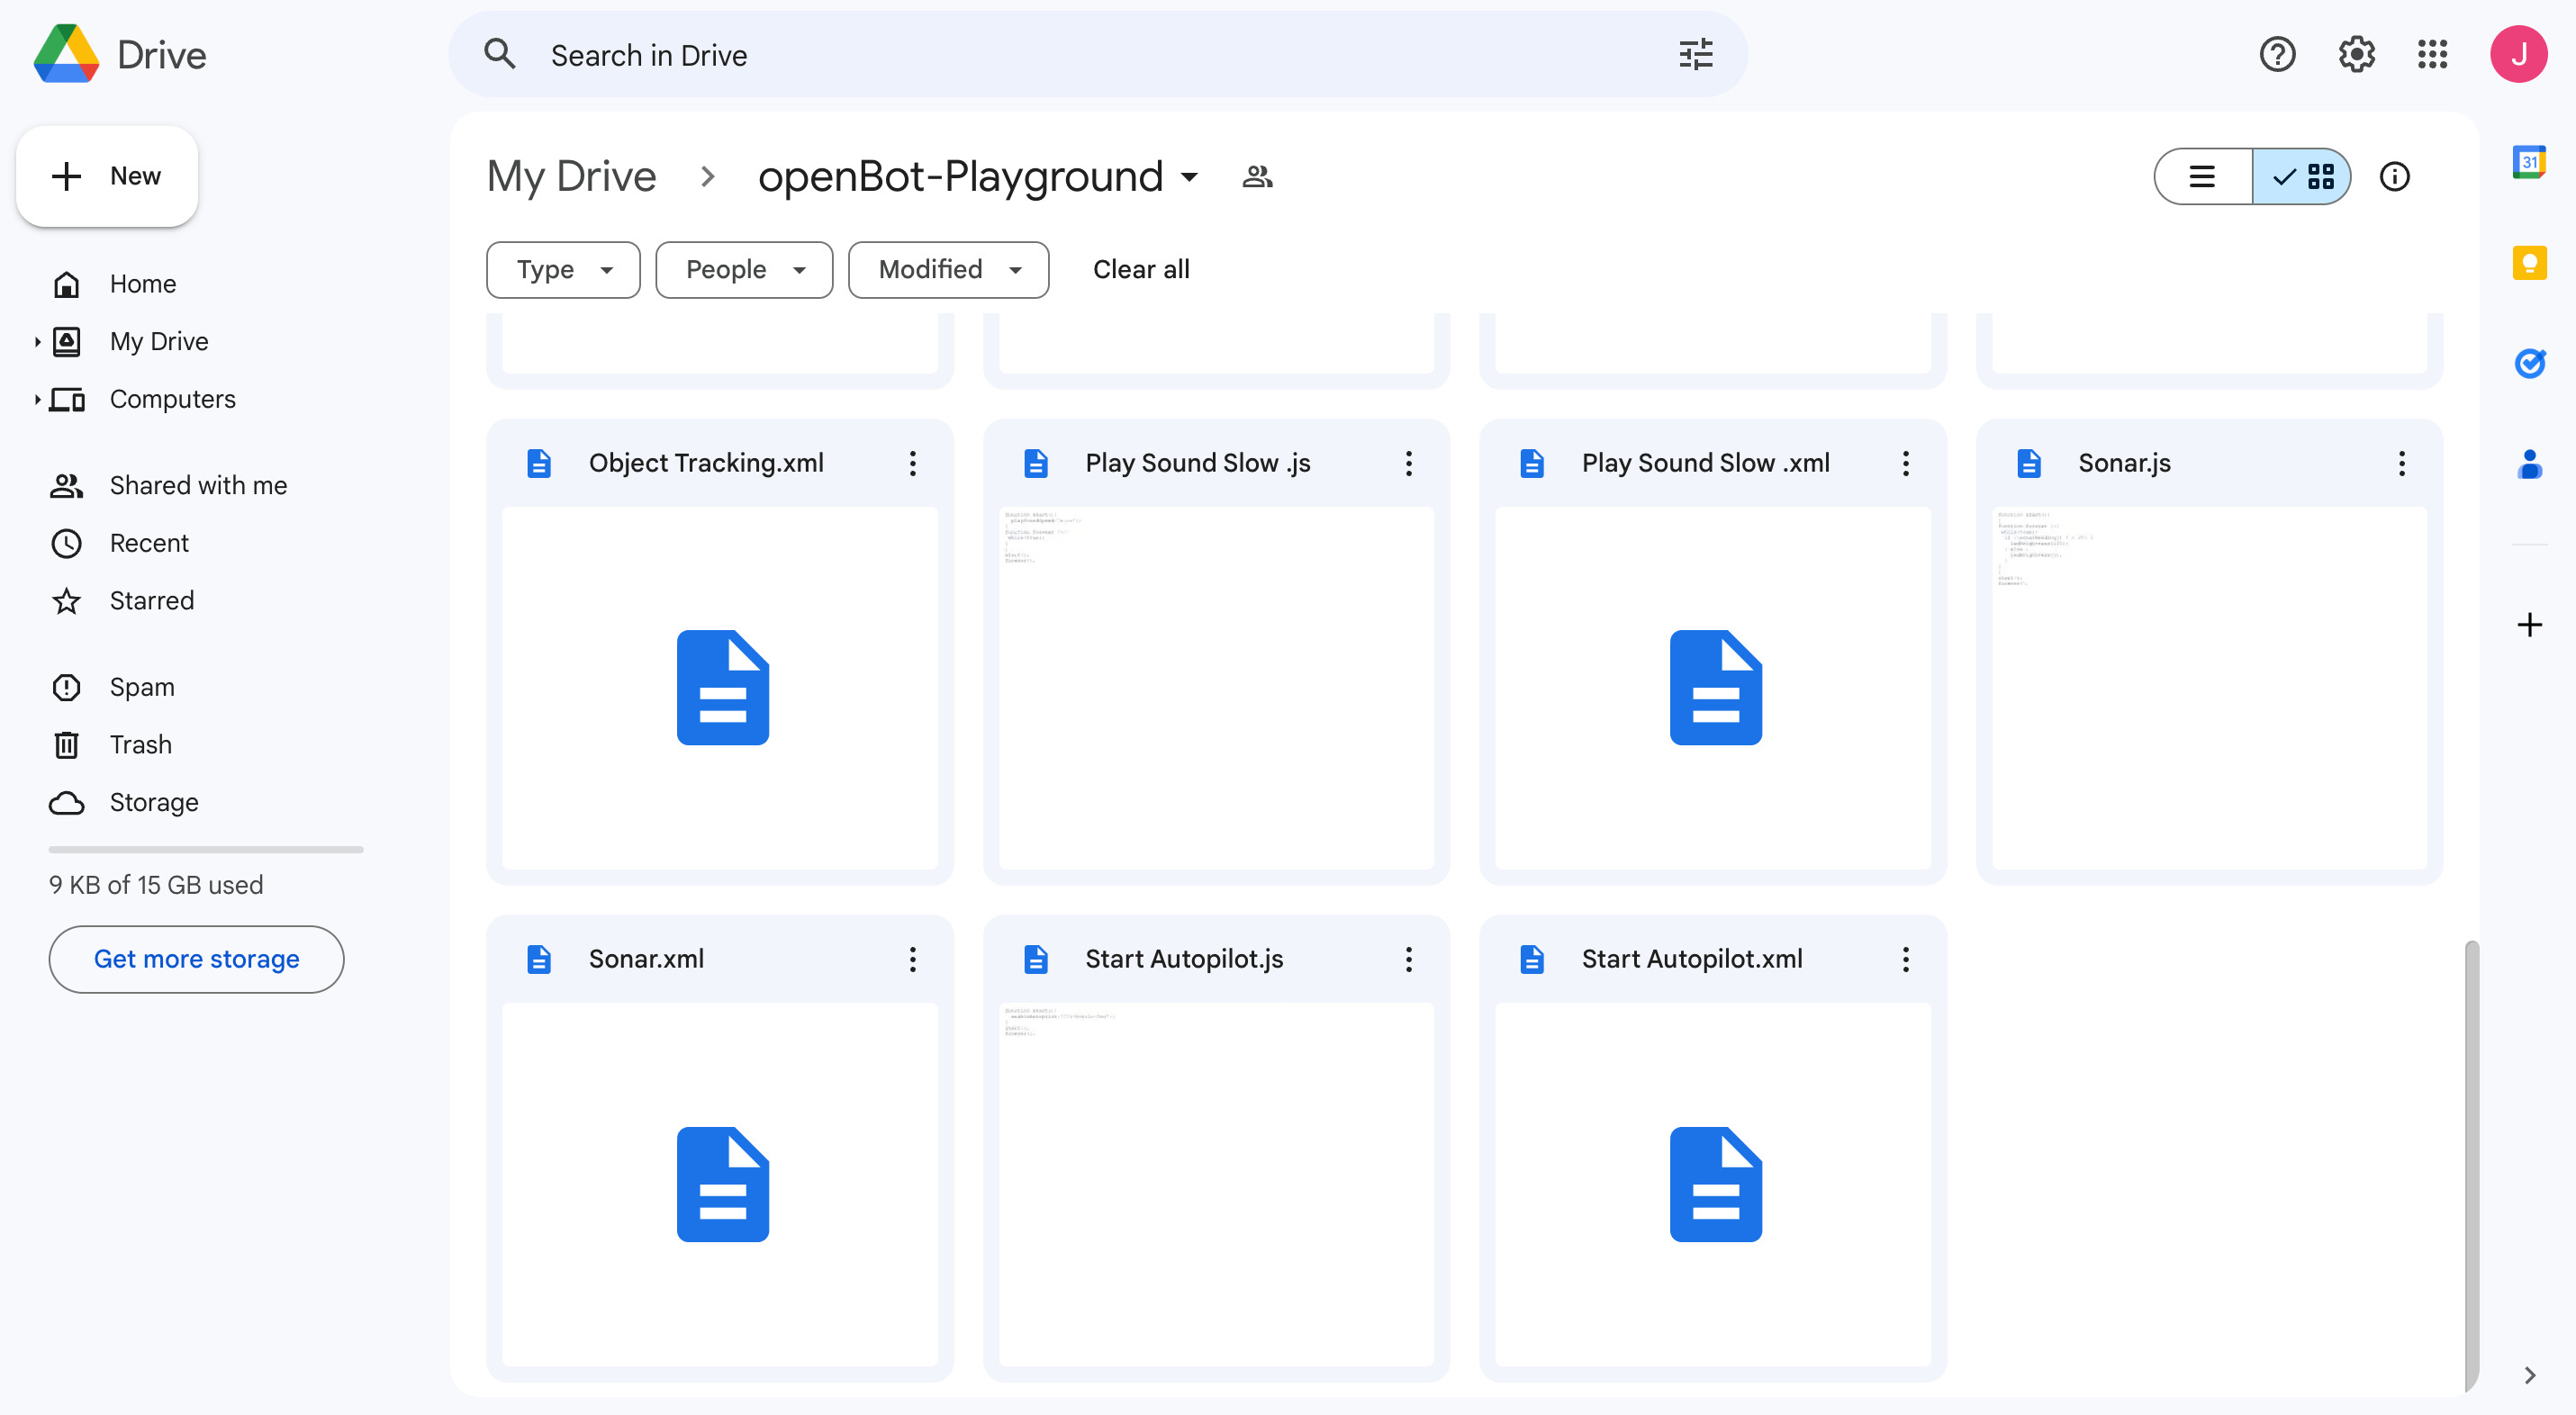Open more actions for Sonar.xml

point(912,959)
